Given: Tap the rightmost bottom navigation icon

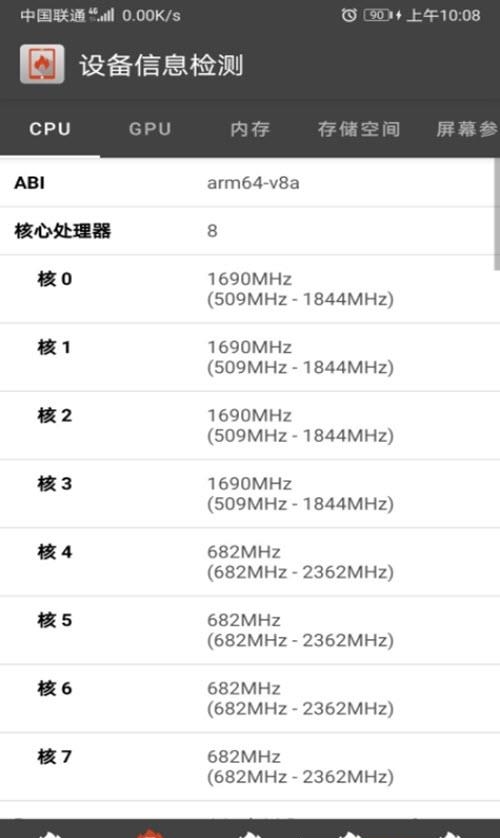Looking at the screenshot, I should [x=450, y=833].
